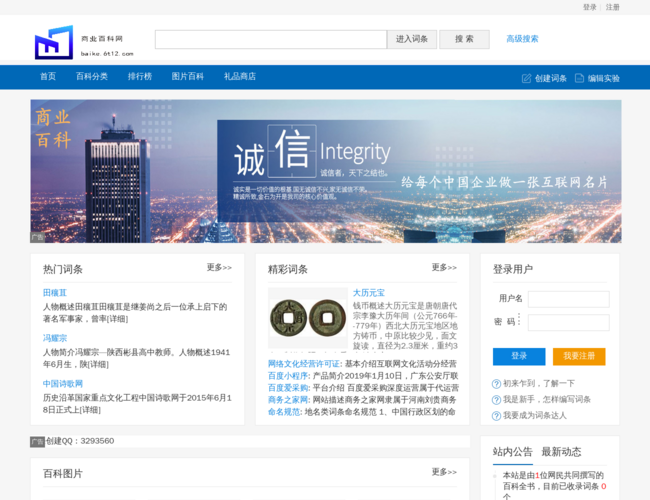
Task: Open 图片百科 from the navigation bar
Action: click(188, 77)
